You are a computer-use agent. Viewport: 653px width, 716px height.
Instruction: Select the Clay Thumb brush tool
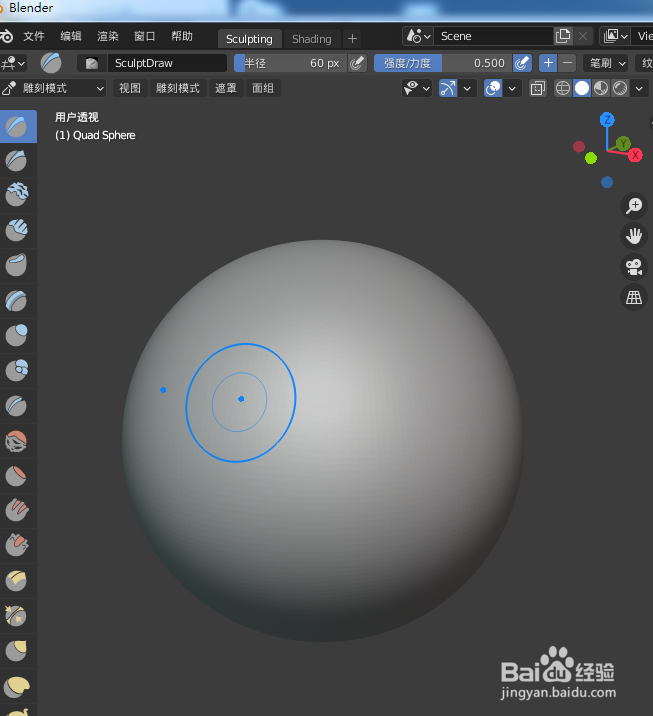17,265
